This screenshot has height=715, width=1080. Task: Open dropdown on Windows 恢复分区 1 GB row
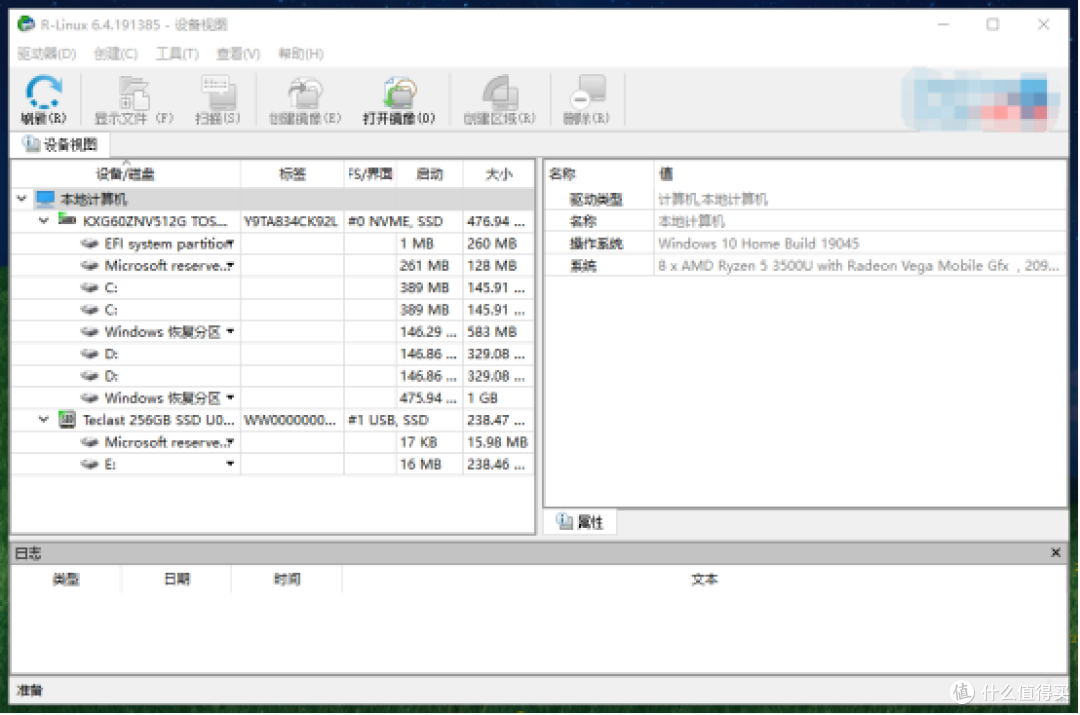coord(230,397)
